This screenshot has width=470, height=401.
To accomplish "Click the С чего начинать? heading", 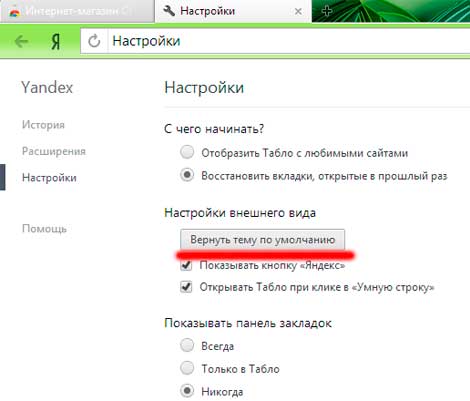I will tap(214, 129).
